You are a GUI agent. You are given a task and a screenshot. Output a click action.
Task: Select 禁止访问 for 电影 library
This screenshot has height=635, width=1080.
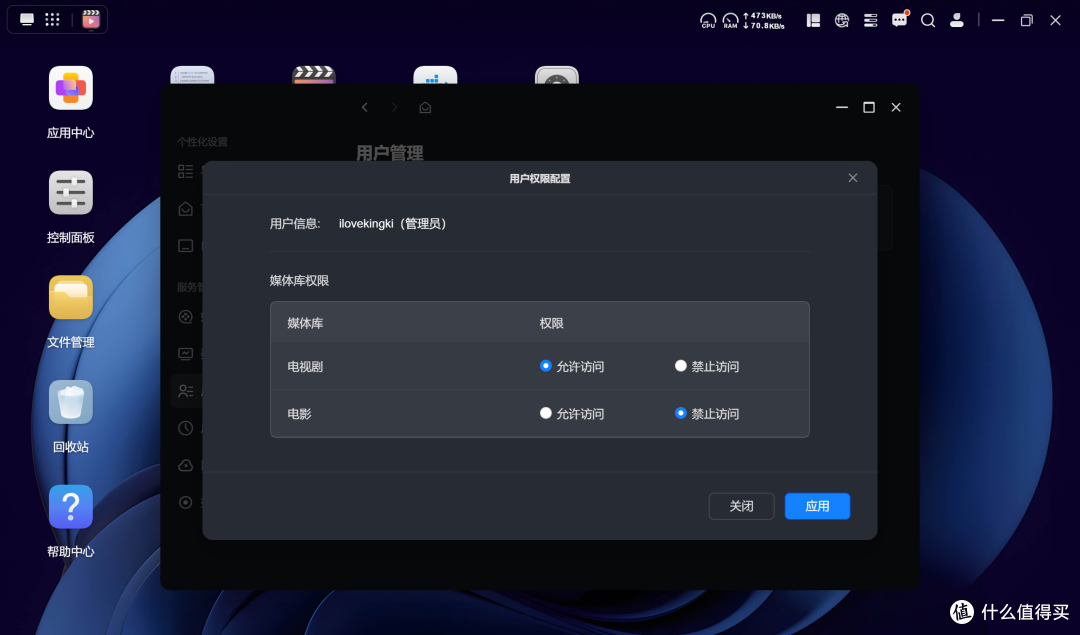(681, 413)
